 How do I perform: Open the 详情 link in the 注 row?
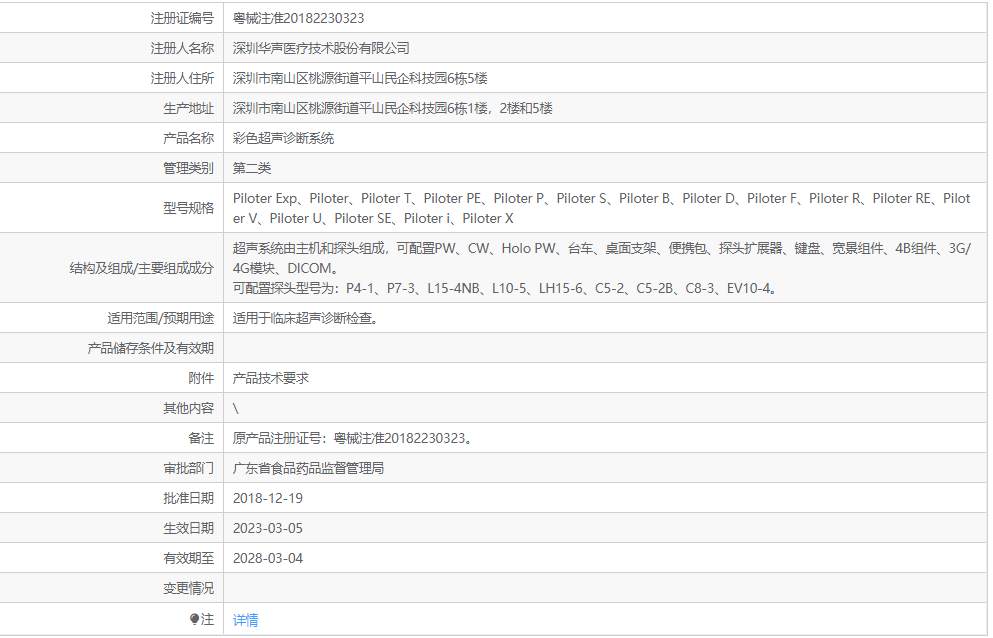(x=245, y=620)
